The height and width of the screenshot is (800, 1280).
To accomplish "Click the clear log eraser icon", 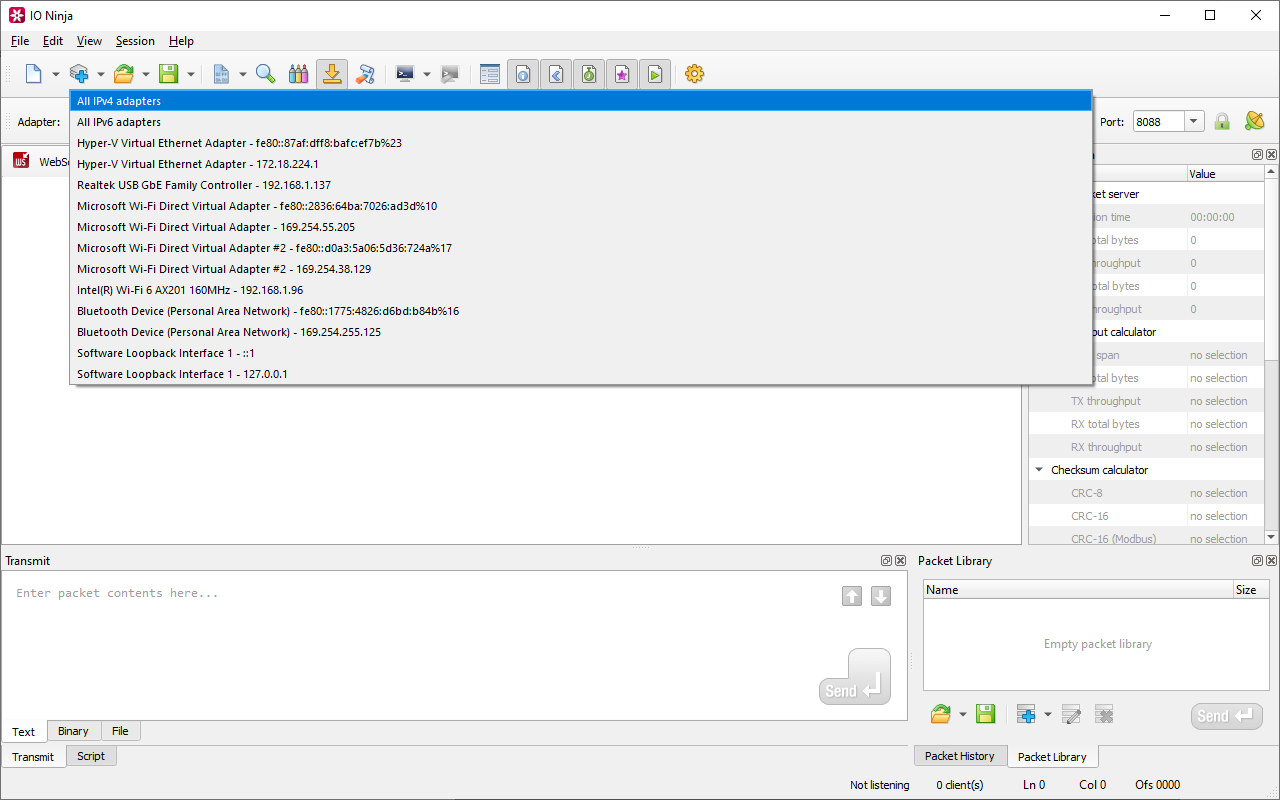I will (x=366, y=74).
